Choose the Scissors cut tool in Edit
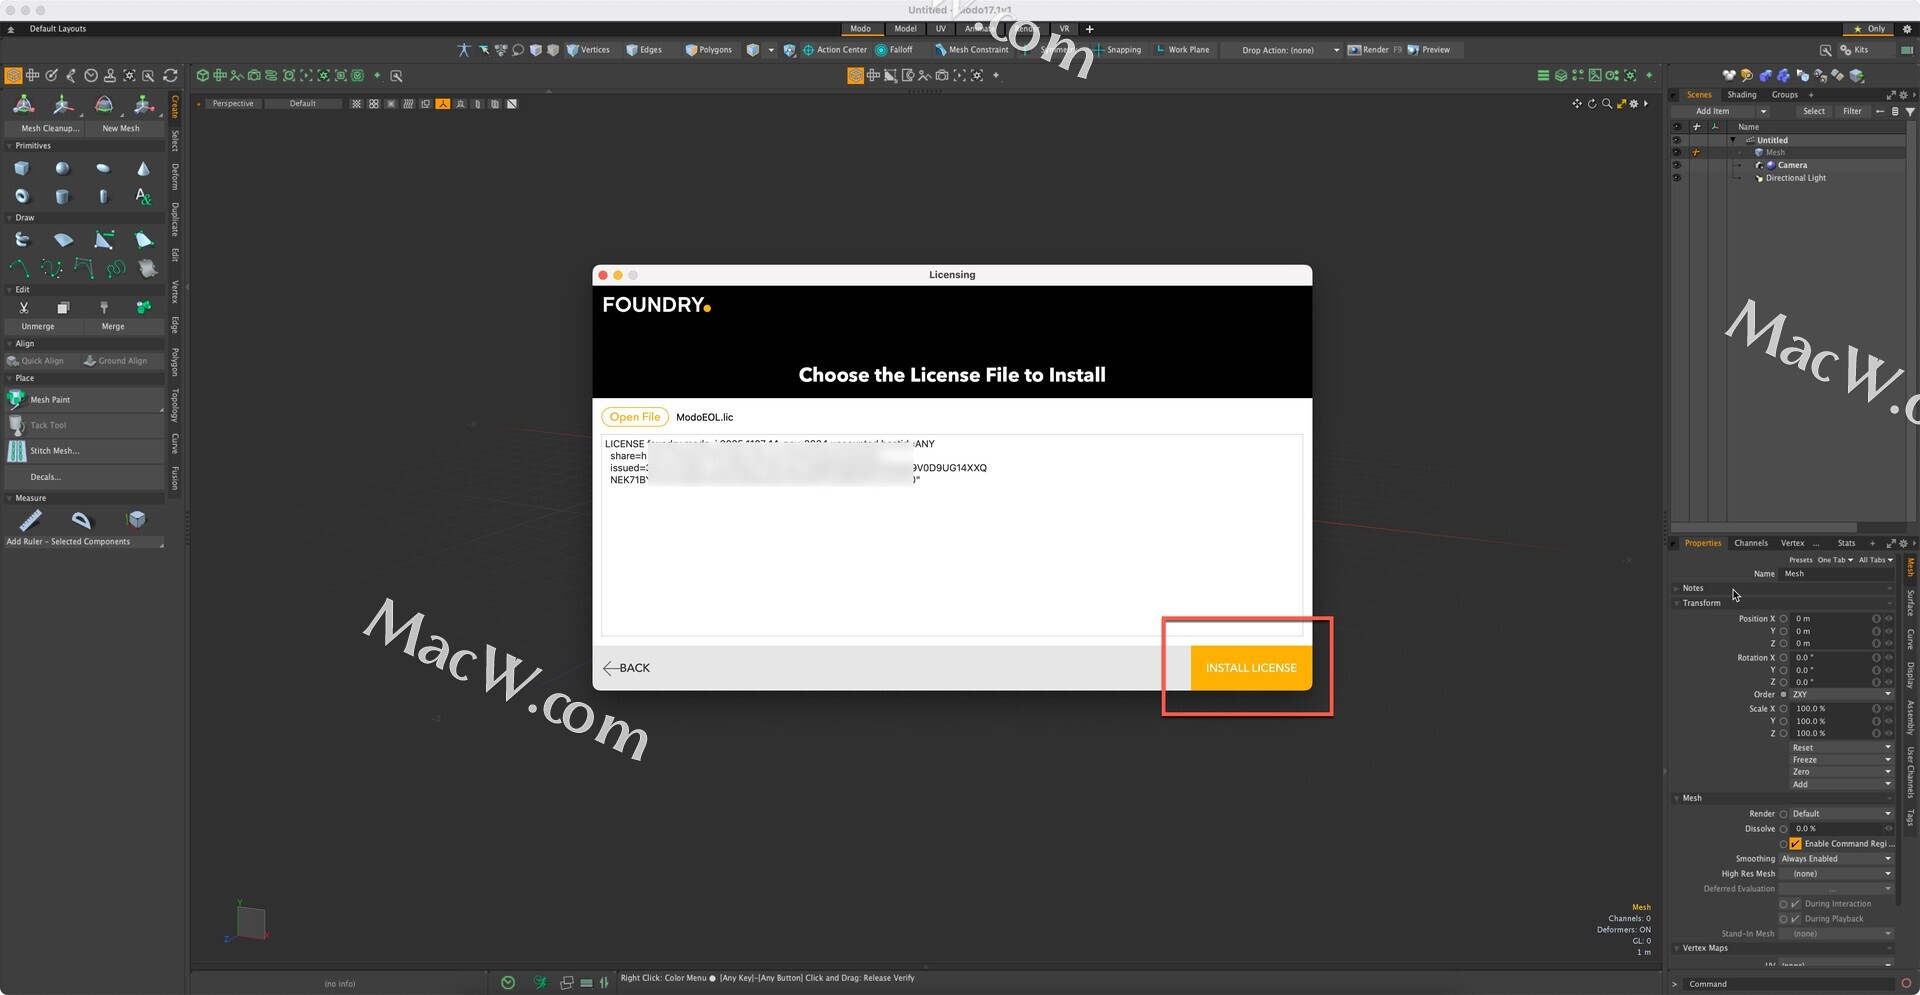Viewport: 1920px width, 995px height. point(24,307)
